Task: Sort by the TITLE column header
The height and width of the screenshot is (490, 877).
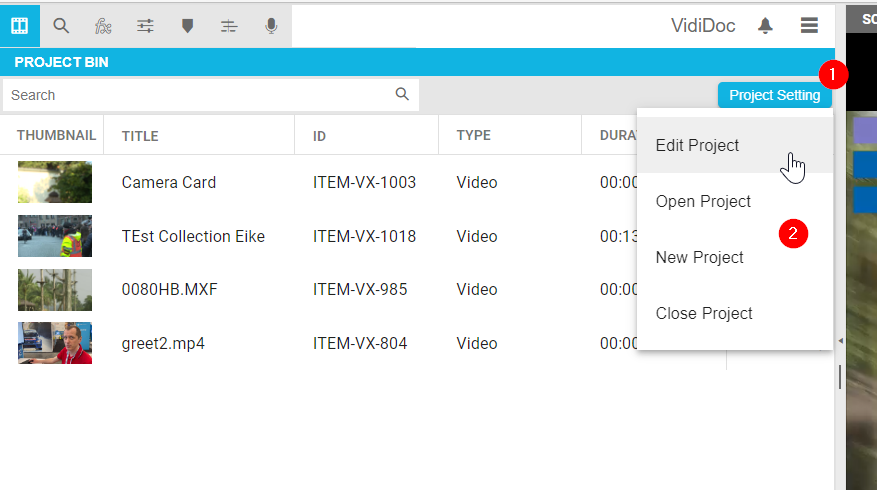Action: (140, 136)
